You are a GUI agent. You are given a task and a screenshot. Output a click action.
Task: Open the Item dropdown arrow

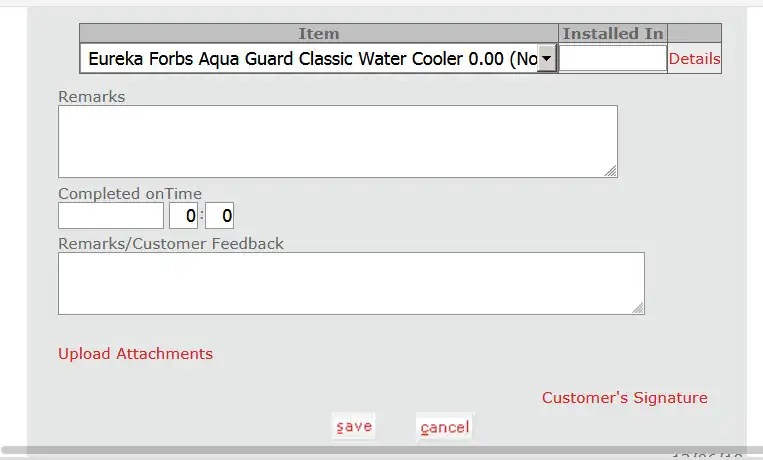click(x=547, y=59)
